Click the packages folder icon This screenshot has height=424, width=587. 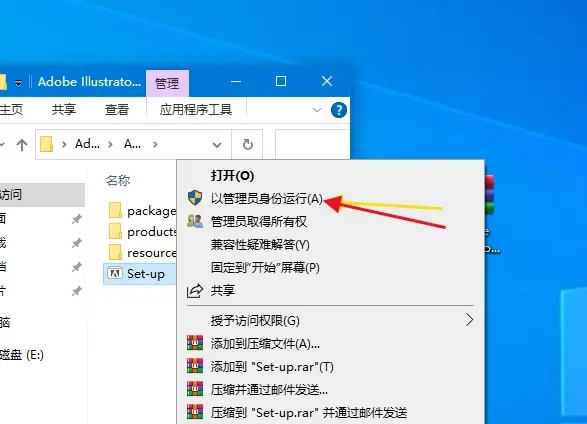(x=115, y=210)
